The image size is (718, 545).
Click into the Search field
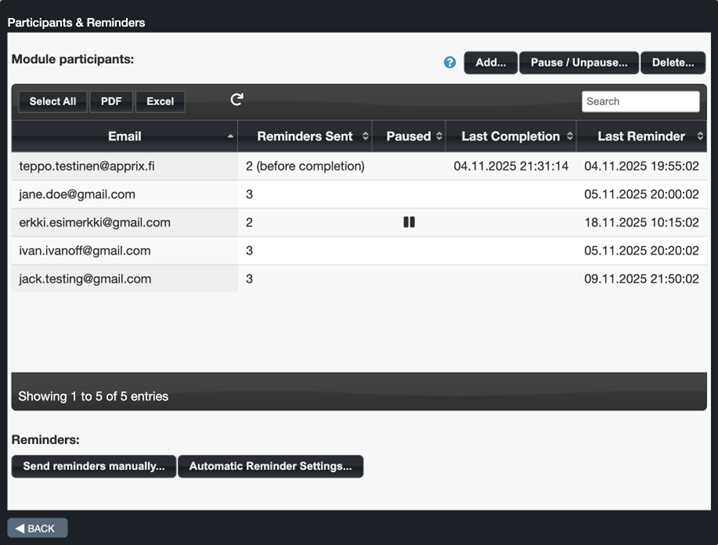640,101
